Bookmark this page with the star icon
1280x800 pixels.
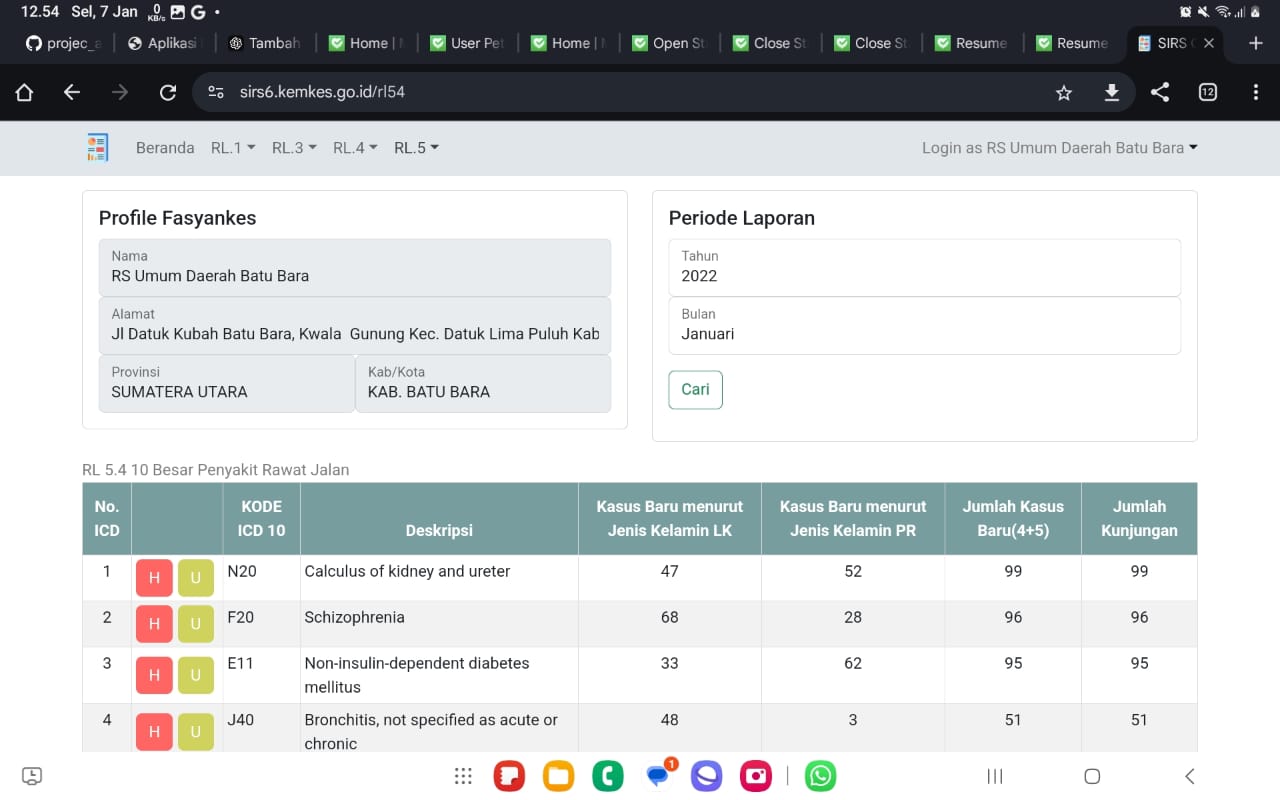[1064, 92]
